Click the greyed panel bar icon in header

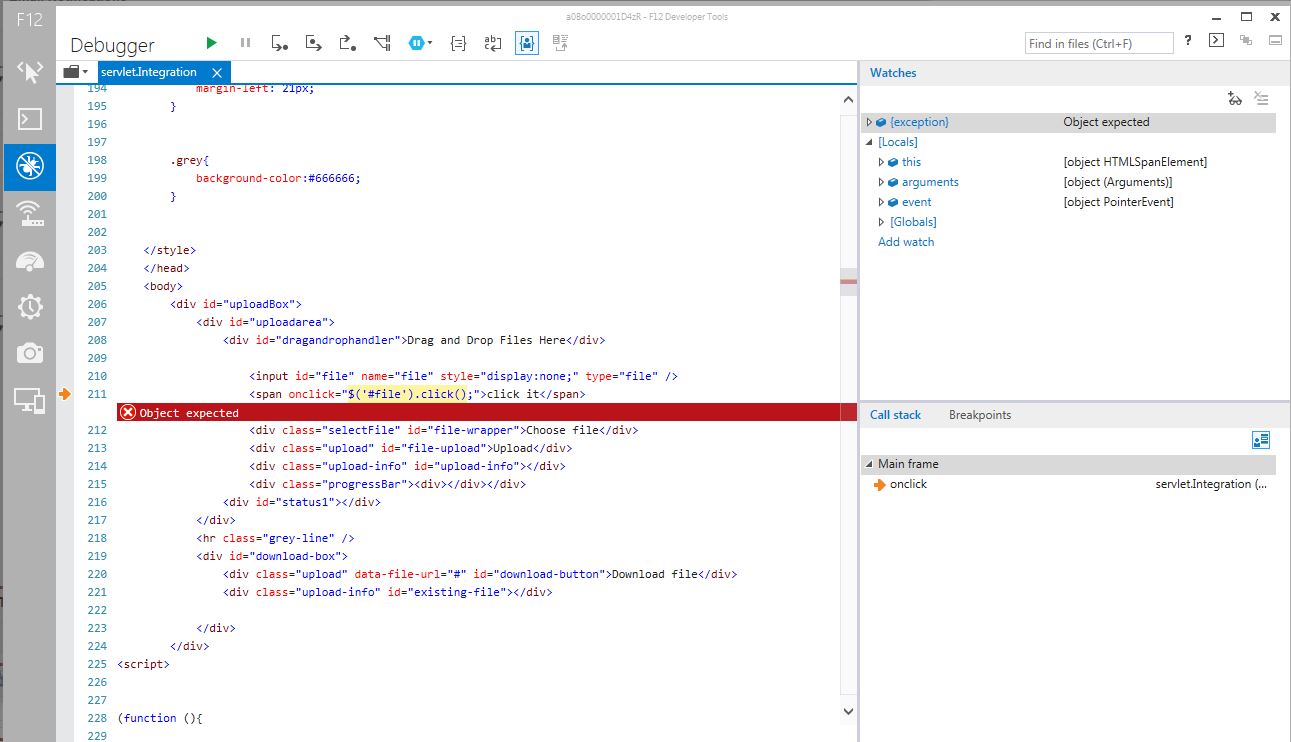coord(1274,41)
